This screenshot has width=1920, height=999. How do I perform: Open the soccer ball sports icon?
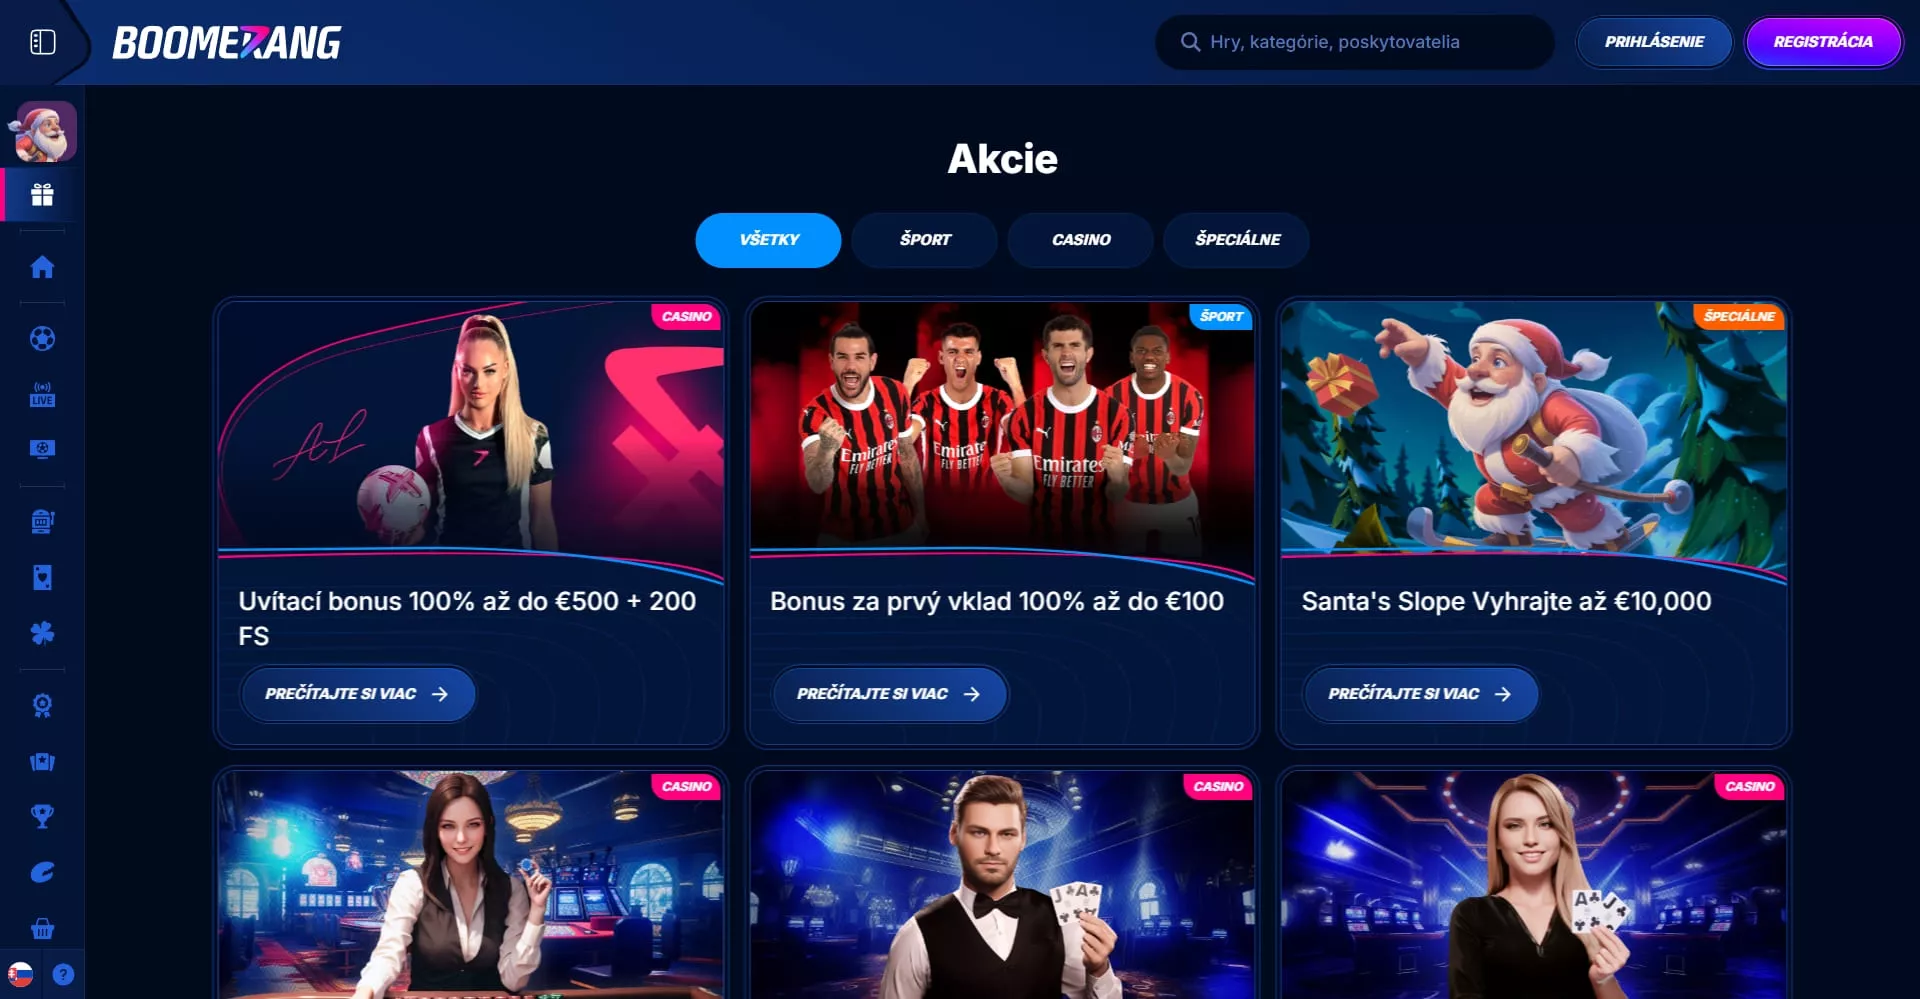click(x=42, y=339)
